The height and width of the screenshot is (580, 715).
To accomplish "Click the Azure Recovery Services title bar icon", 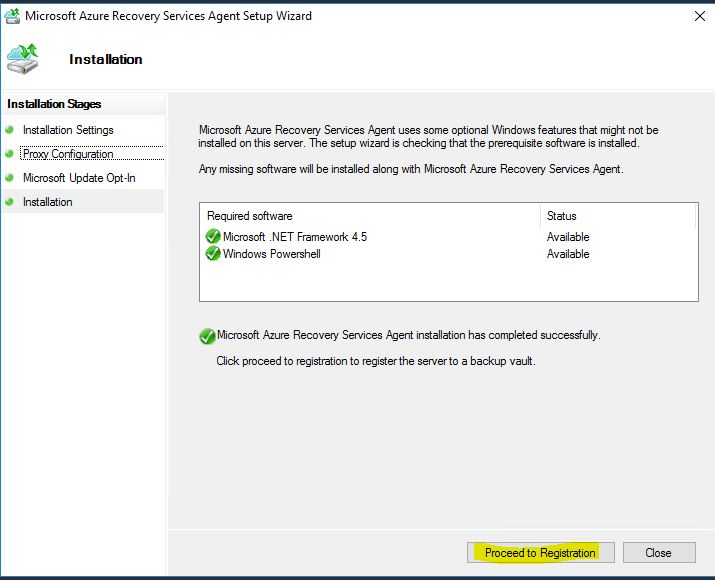I will coord(12,16).
